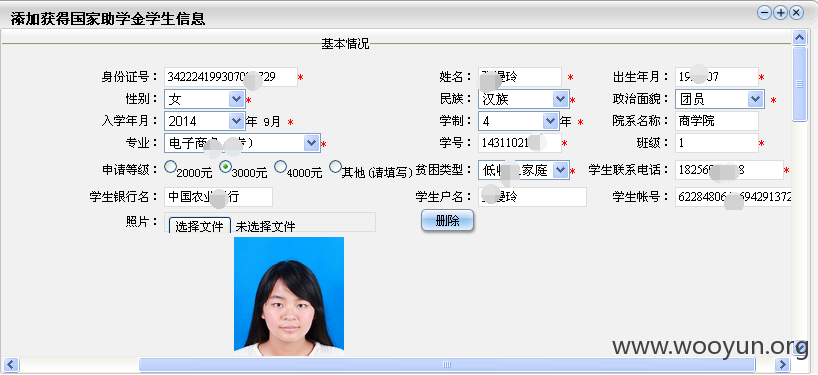Open the 政治面貌 dropdown showing 团员
Viewport: 818px width, 375px height.
click(x=719, y=99)
